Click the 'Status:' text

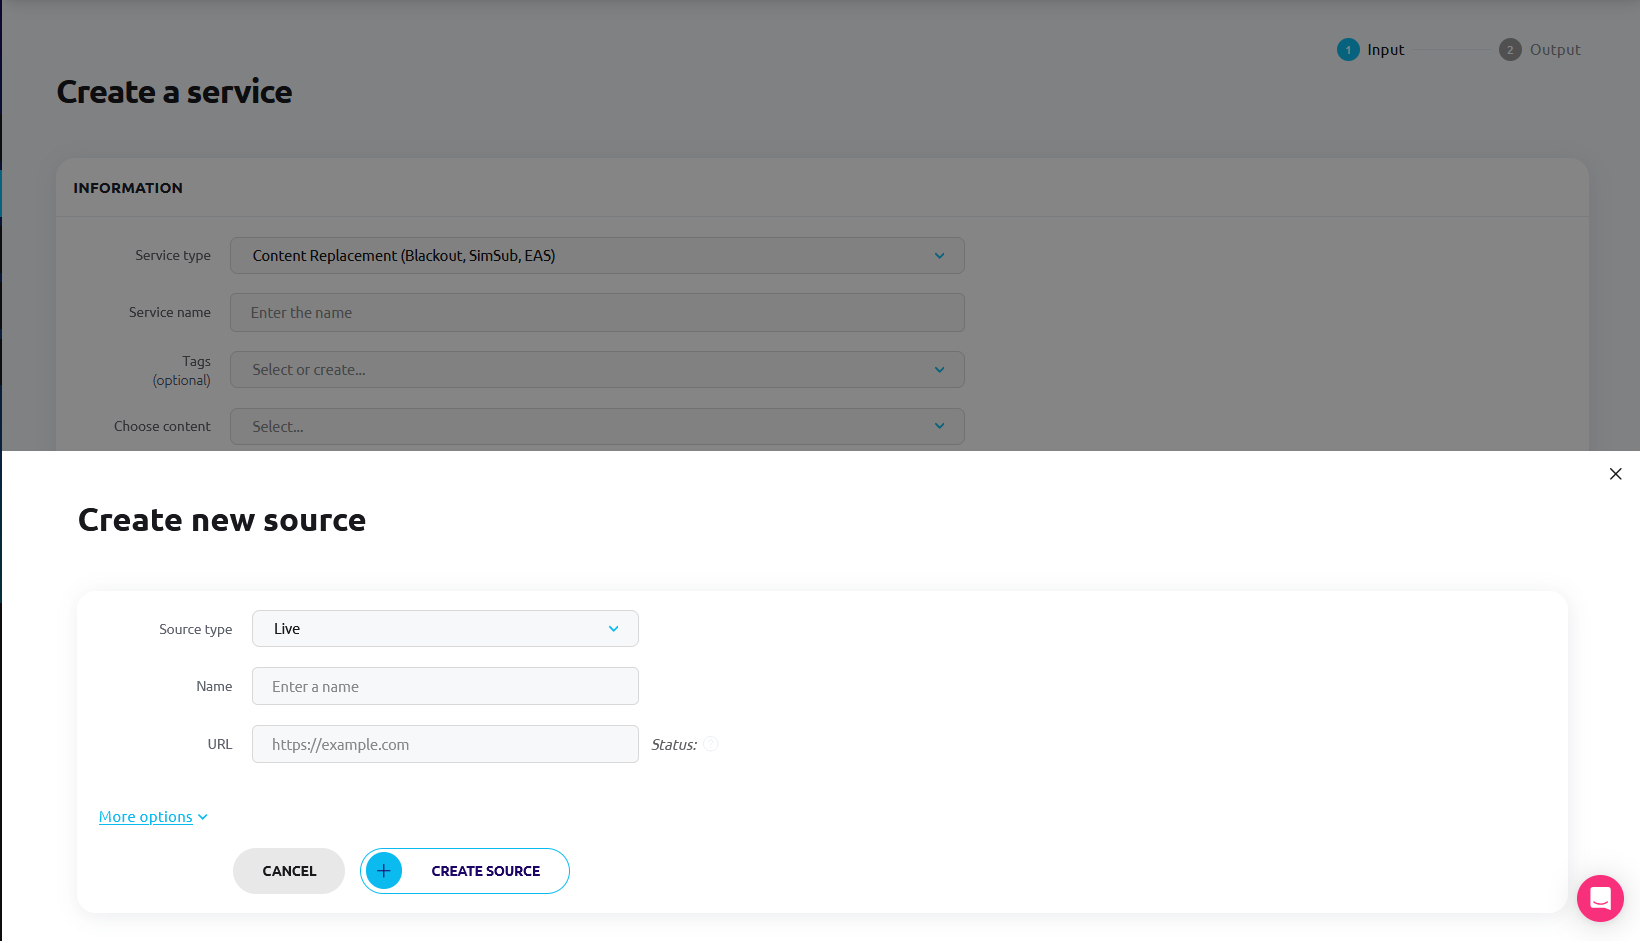(x=674, y=745)
